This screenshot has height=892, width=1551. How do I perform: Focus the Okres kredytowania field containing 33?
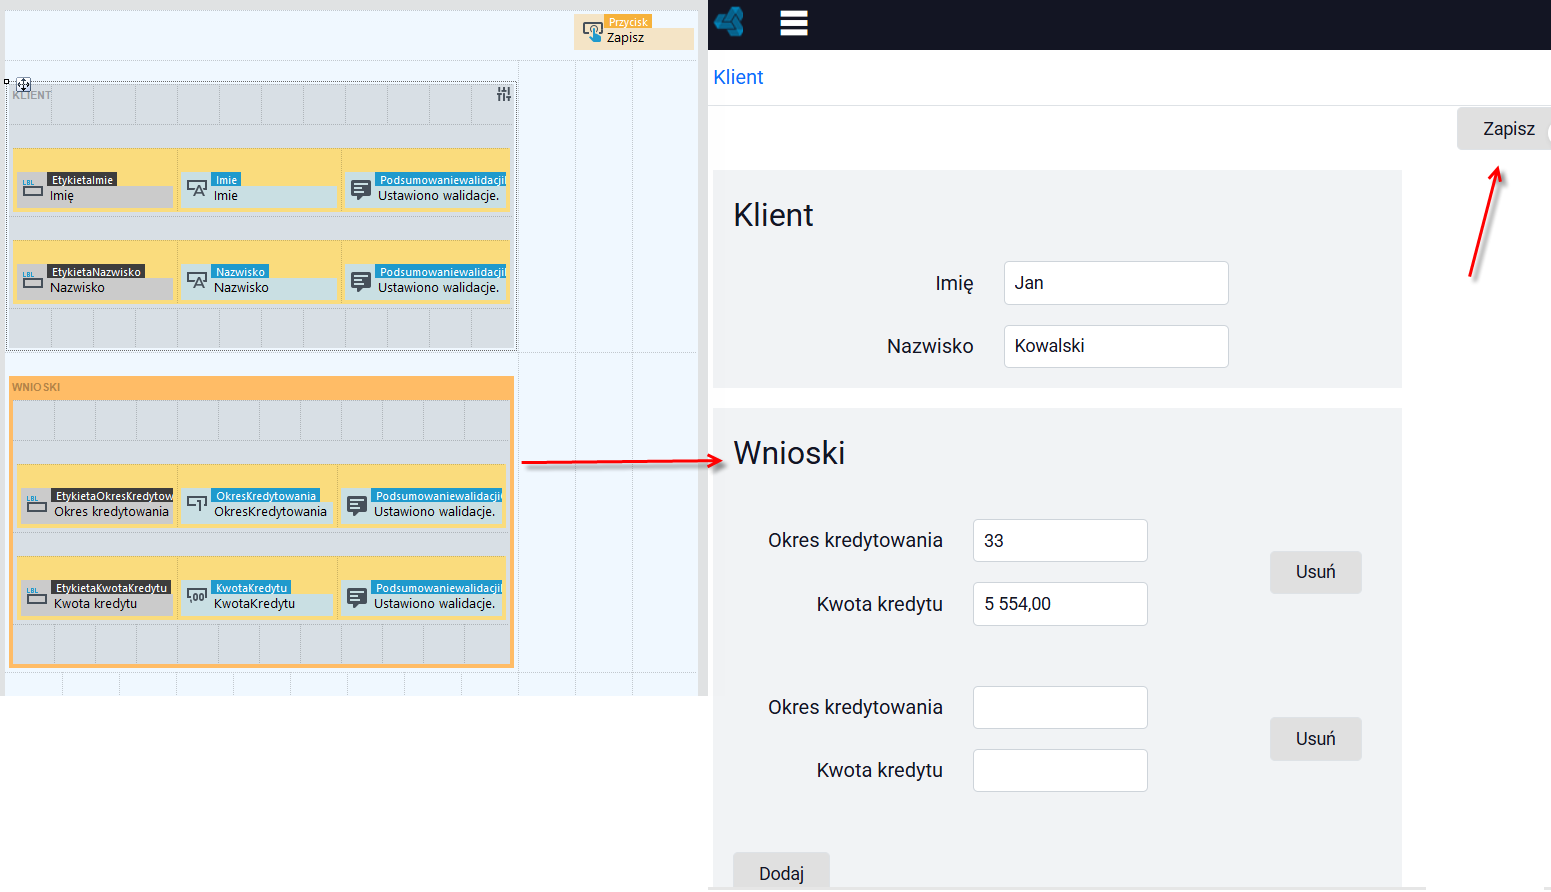[1060, 540]
